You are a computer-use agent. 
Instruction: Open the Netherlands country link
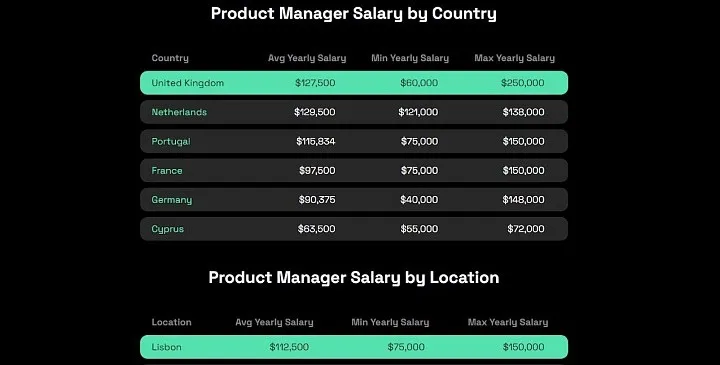179,112
